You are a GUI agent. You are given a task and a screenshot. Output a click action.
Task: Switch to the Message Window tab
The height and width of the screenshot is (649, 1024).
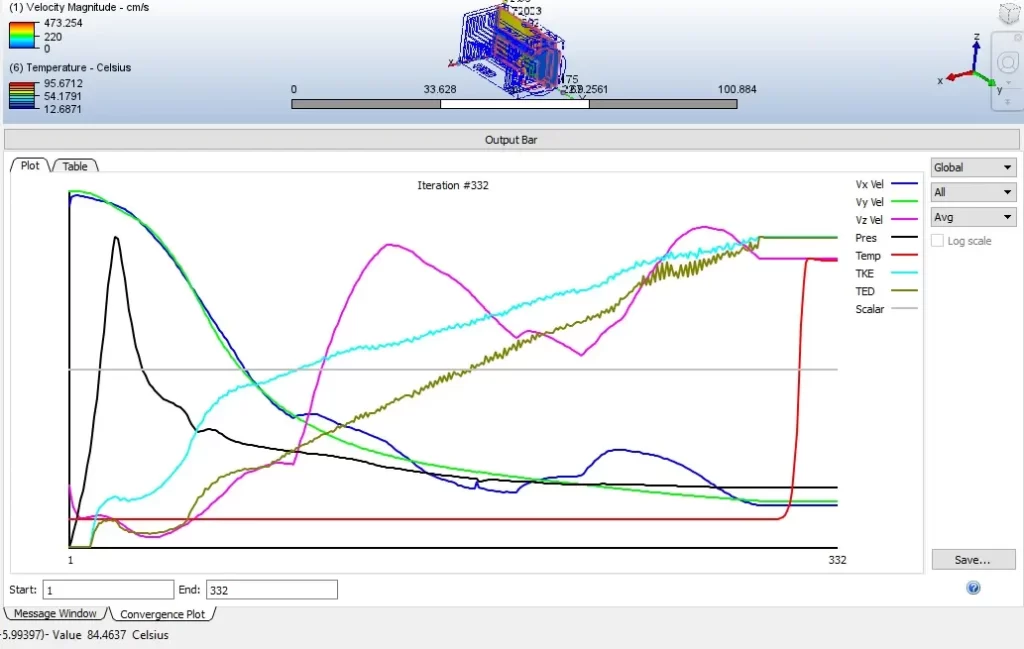[55, 614]
